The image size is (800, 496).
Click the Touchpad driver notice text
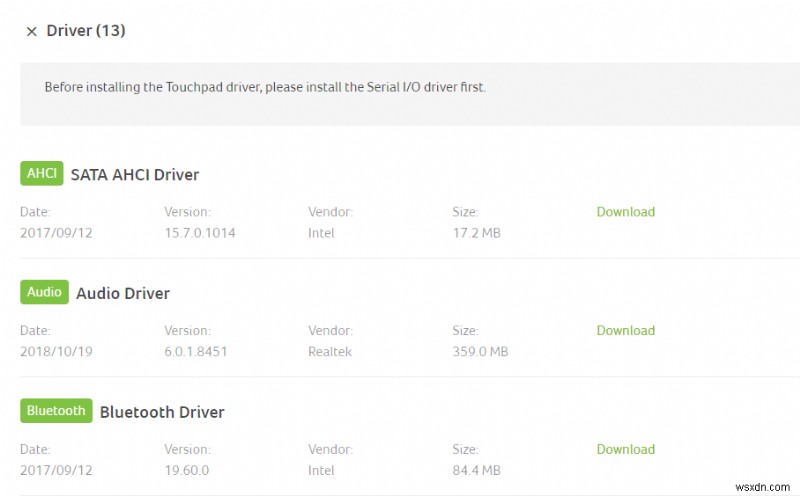[x=265, y=87]
